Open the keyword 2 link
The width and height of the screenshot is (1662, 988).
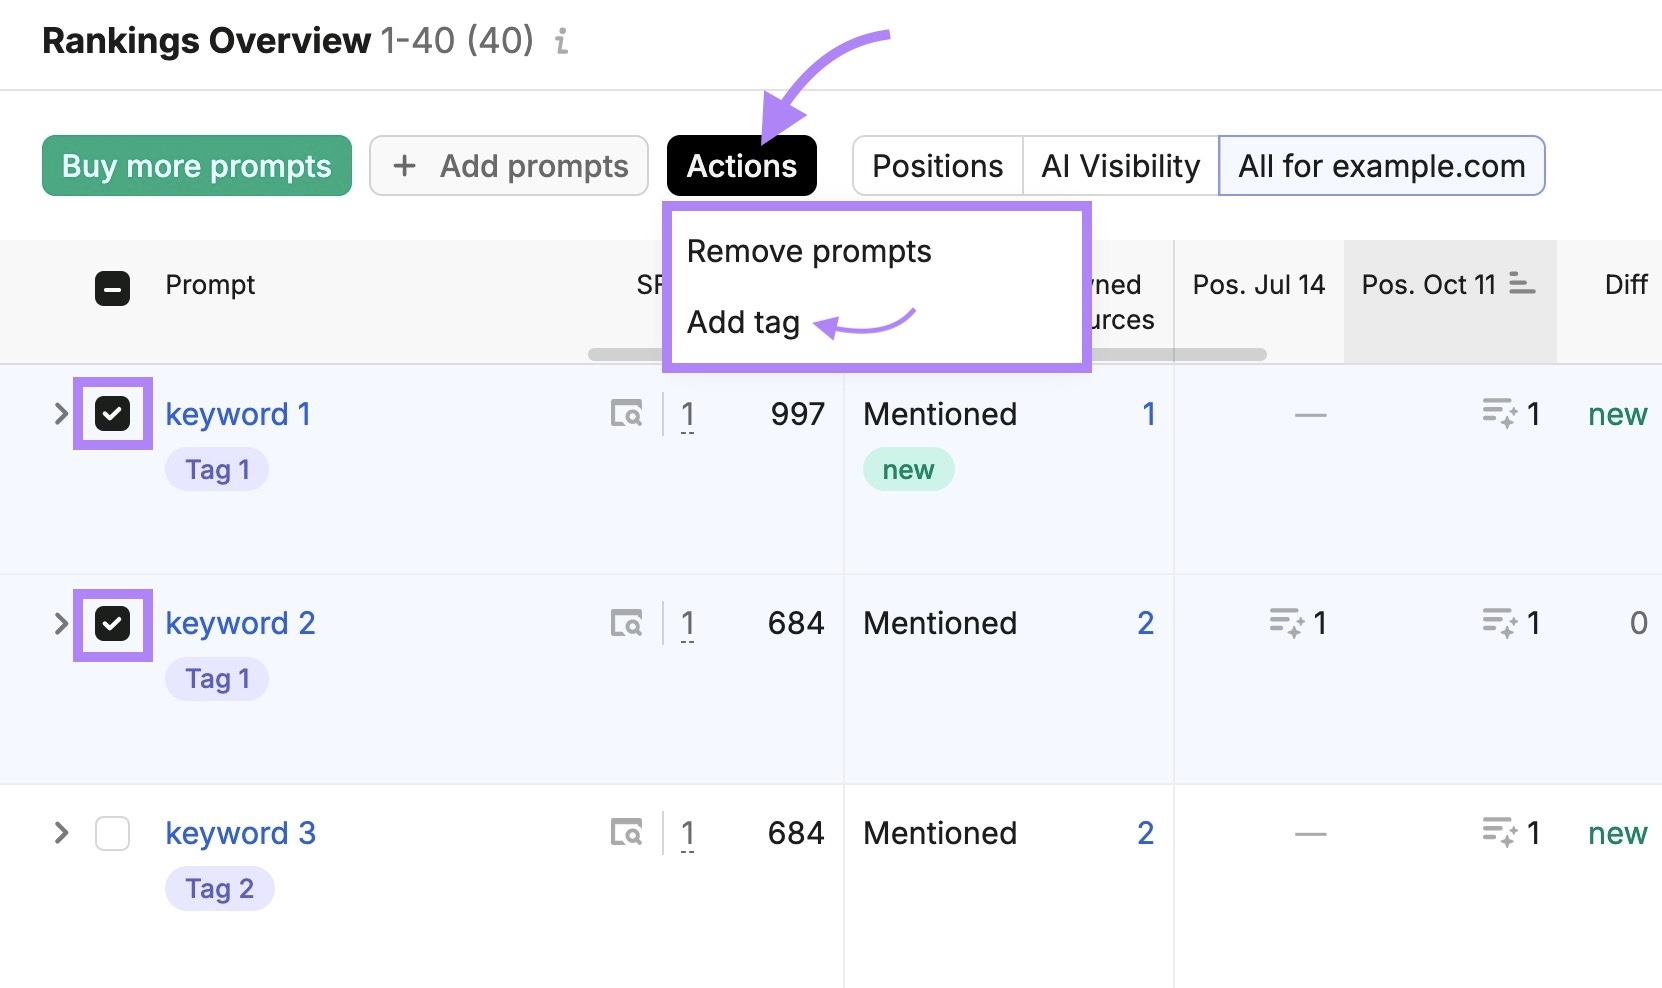tap(240, 623)
